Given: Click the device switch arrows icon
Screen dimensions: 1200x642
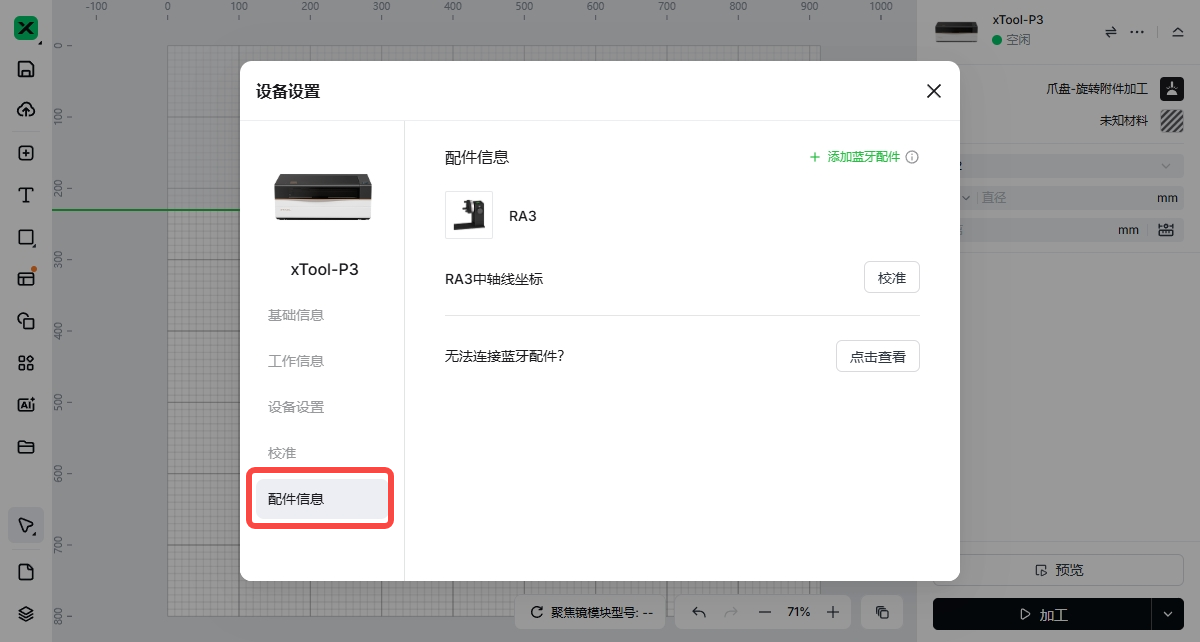Looking at the screenshot, I should [1110, 32].
